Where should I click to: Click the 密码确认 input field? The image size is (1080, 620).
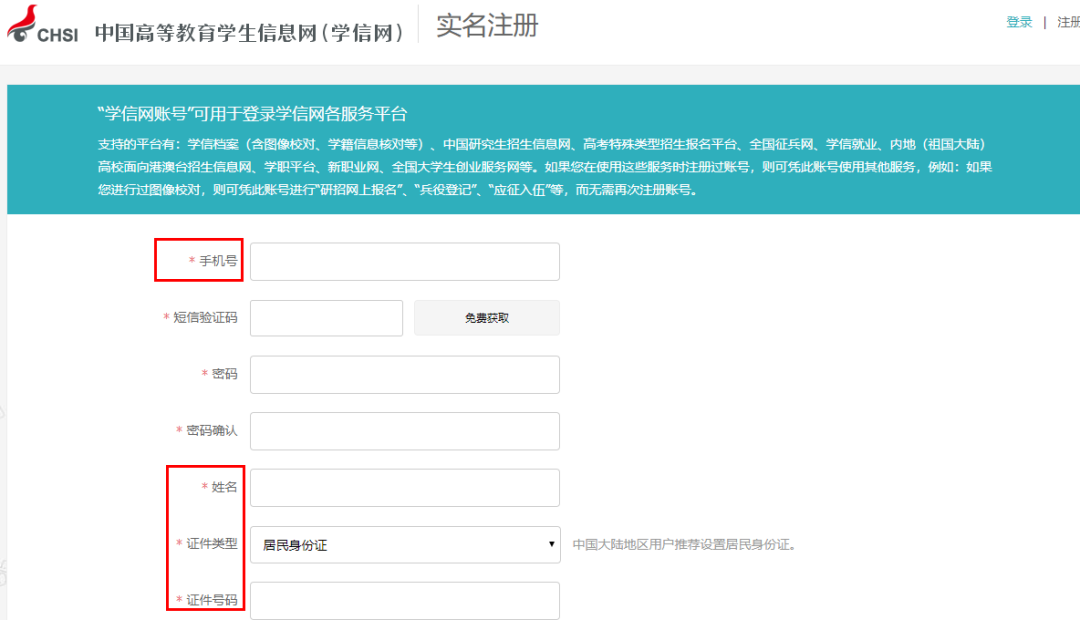(x=404, y=431)
